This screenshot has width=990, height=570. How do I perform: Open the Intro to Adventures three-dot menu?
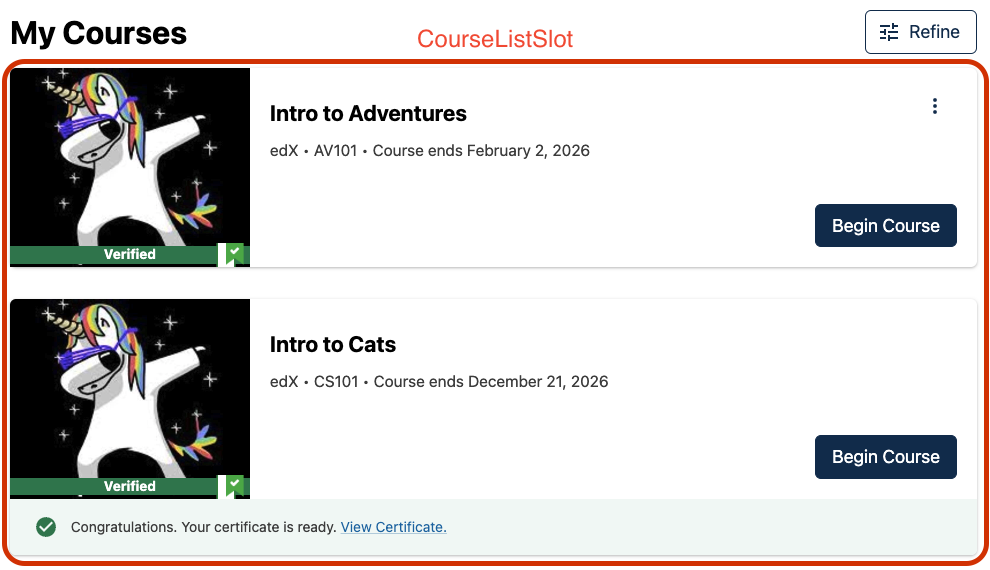tap(935, 106)
